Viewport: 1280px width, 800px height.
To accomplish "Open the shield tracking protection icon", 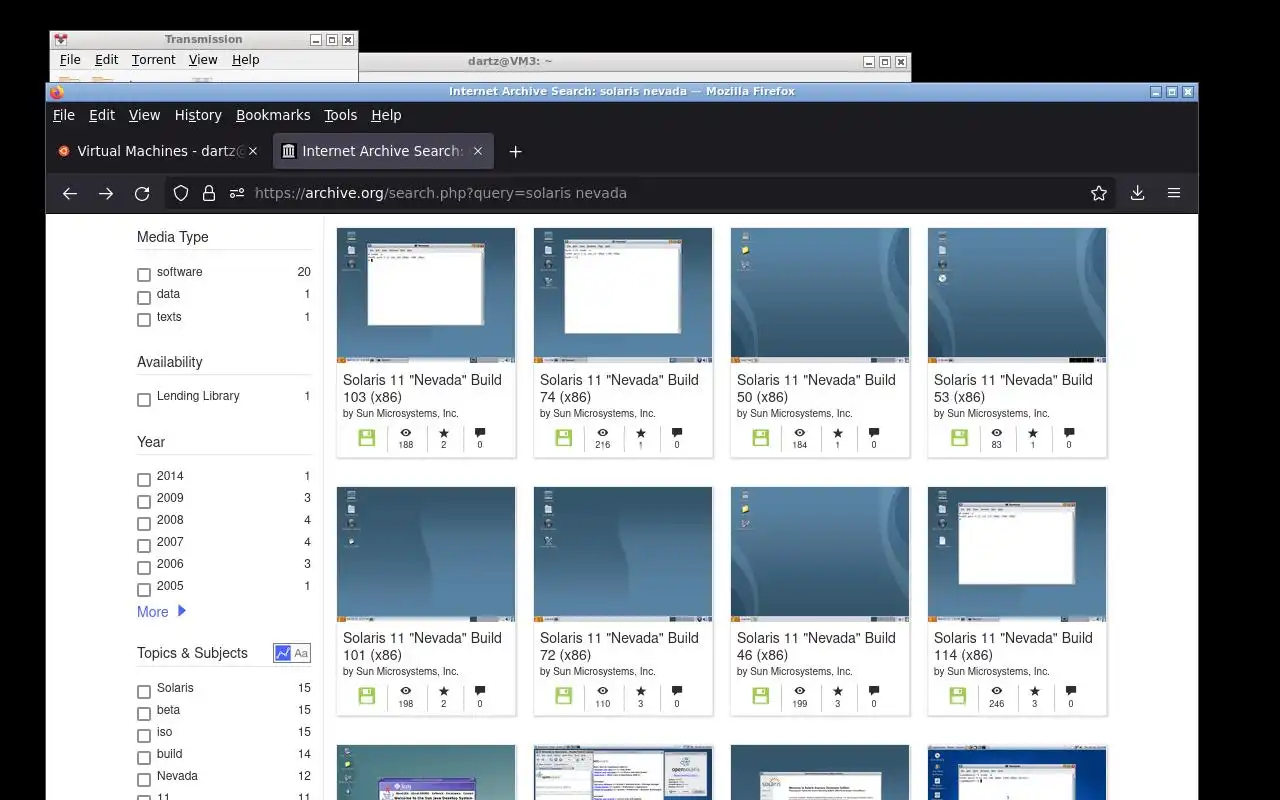I will pos(181,194).
